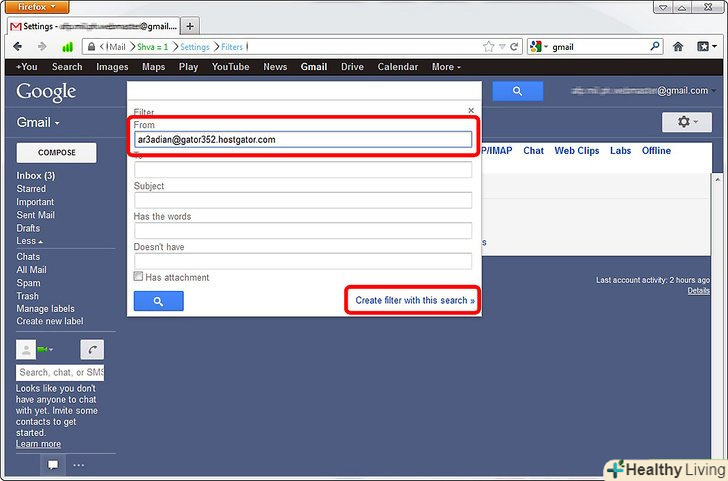The width and height of the screenshot is (728, 481).
Task: Reload the page with refresh icon
Action: click(514, 46)
